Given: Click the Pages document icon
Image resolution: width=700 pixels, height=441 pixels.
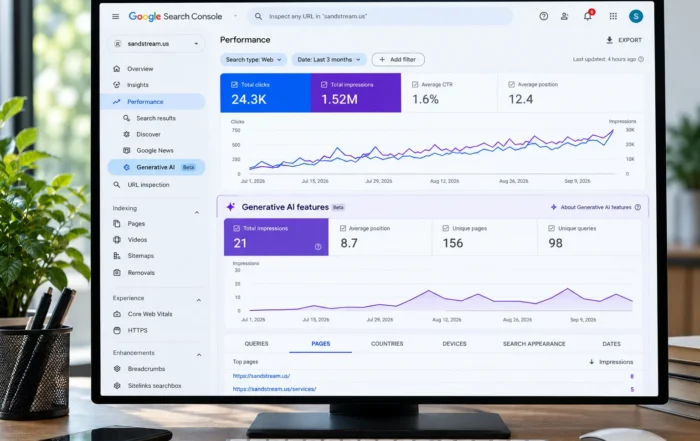Looking at the screenshot, I should pos(117,224).
